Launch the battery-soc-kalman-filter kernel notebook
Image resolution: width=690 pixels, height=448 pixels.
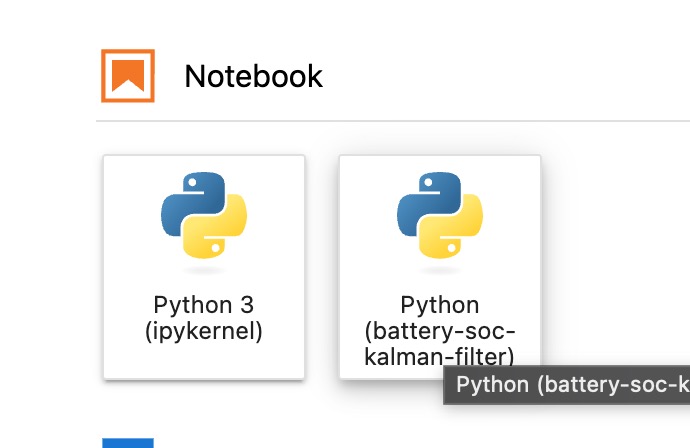pyautogui.click(x=440, y=267)
